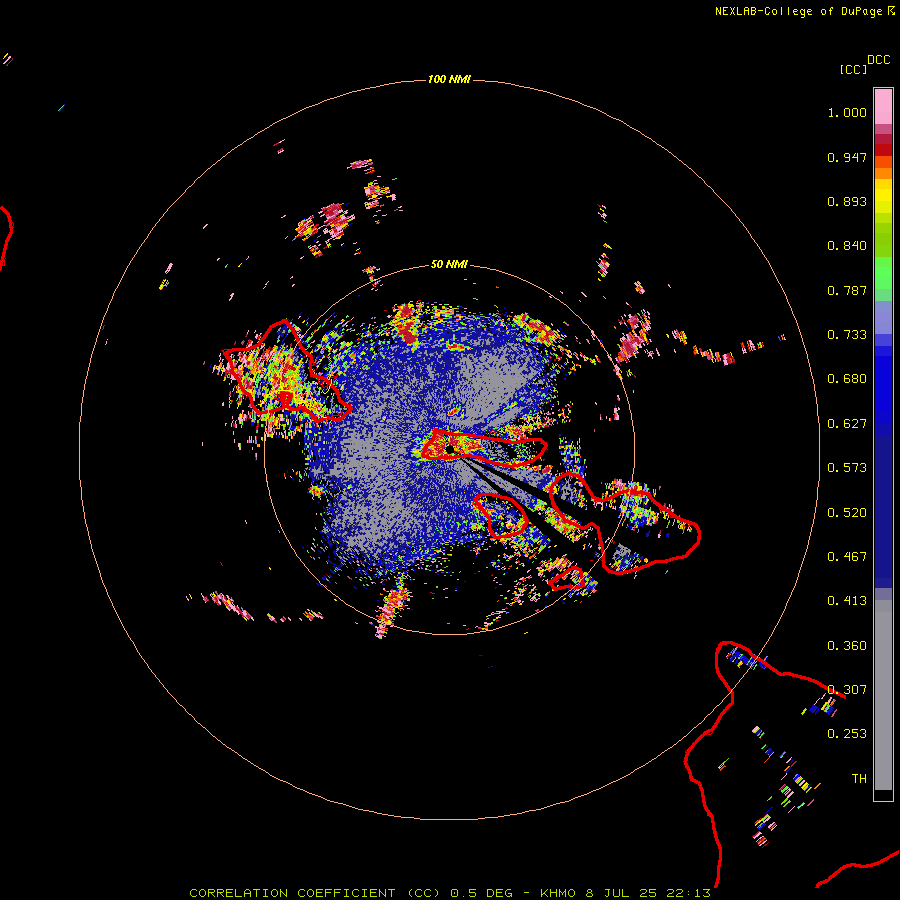Screen dimensions: 900x900
Task: Click the 0.787 scale value
Action: coord(847,290)
